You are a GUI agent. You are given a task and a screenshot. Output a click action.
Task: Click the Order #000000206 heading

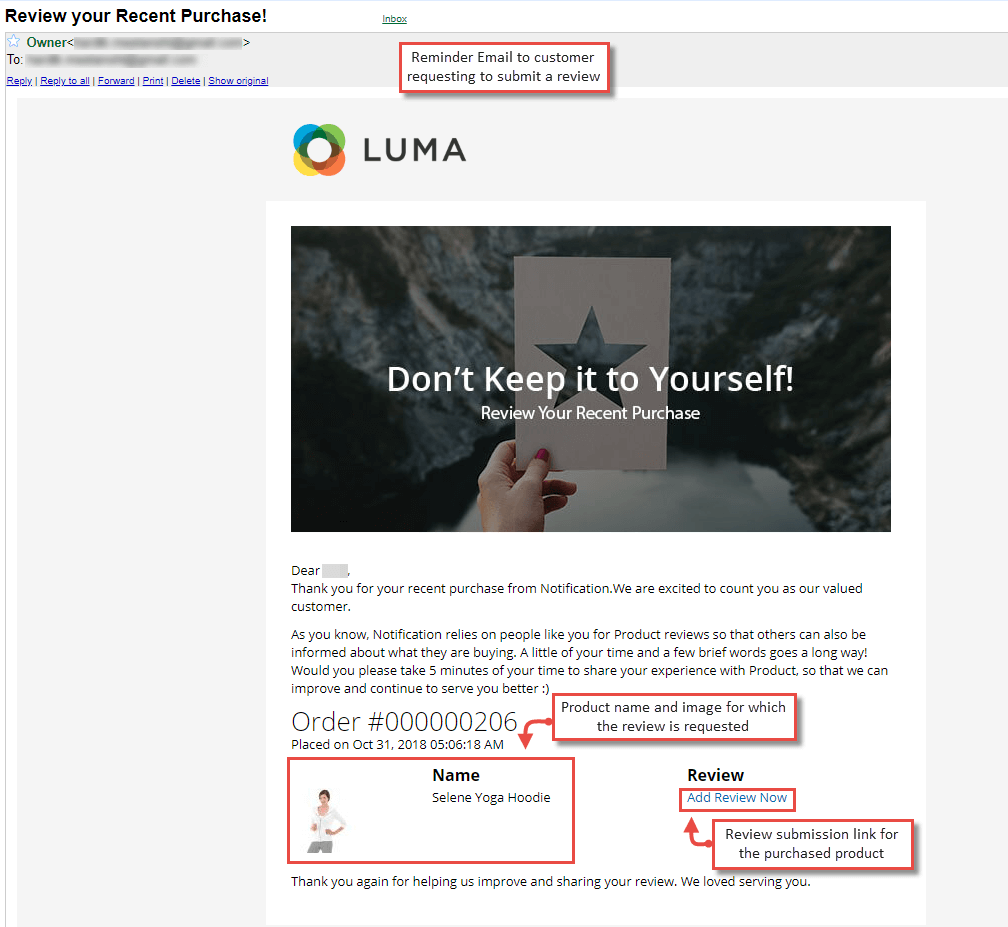(x=404, y=722)
